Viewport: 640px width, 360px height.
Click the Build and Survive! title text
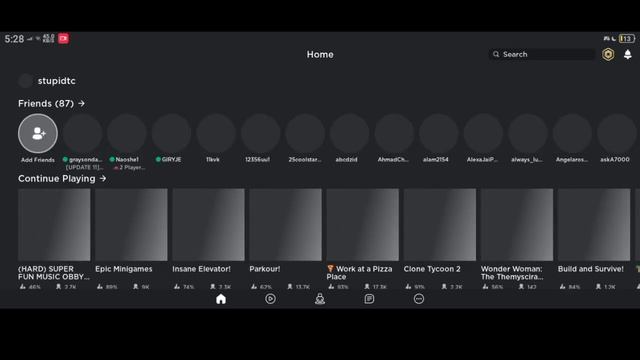pyautogui.click(x=591, y=269)
